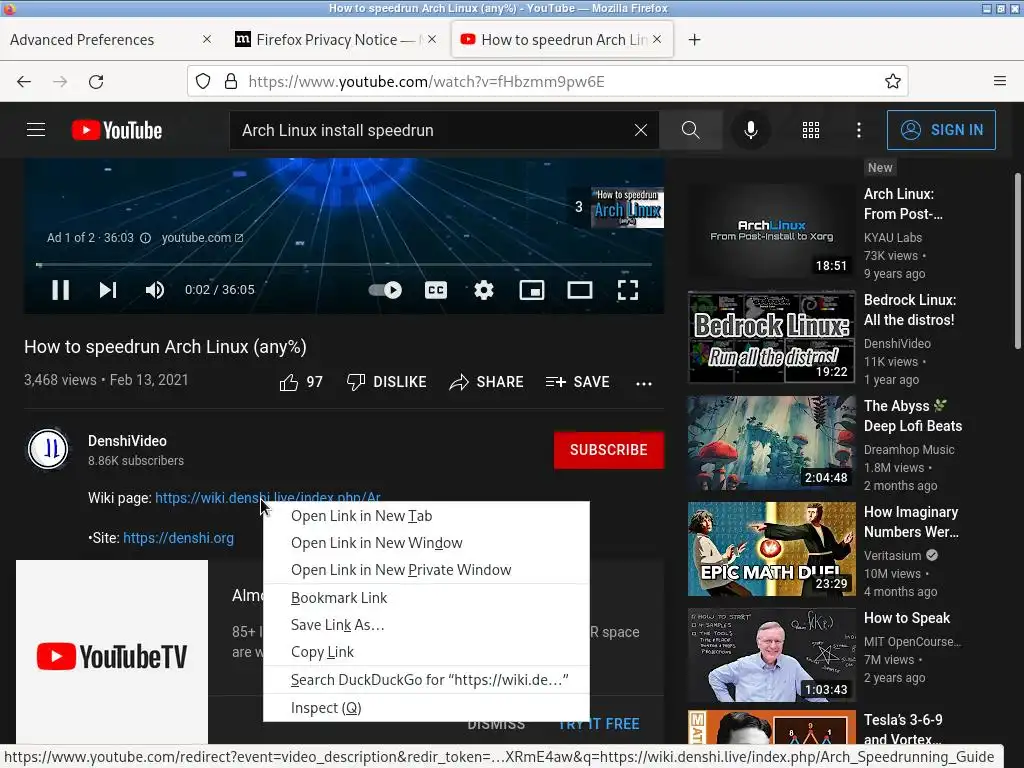Image resolution: width=1024 pixels, height=768 pixels.
Task: Select Search DuckDuckGo for link entry
Action: click(x=426, y=680)
